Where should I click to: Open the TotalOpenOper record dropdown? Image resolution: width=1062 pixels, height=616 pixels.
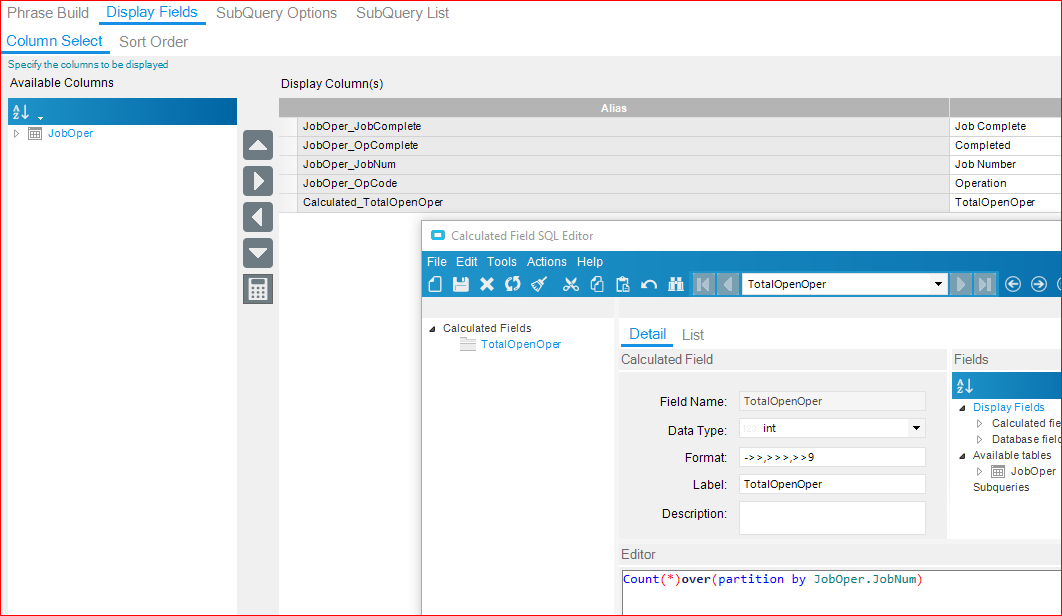pyautogui.click(x=938, y=284)
